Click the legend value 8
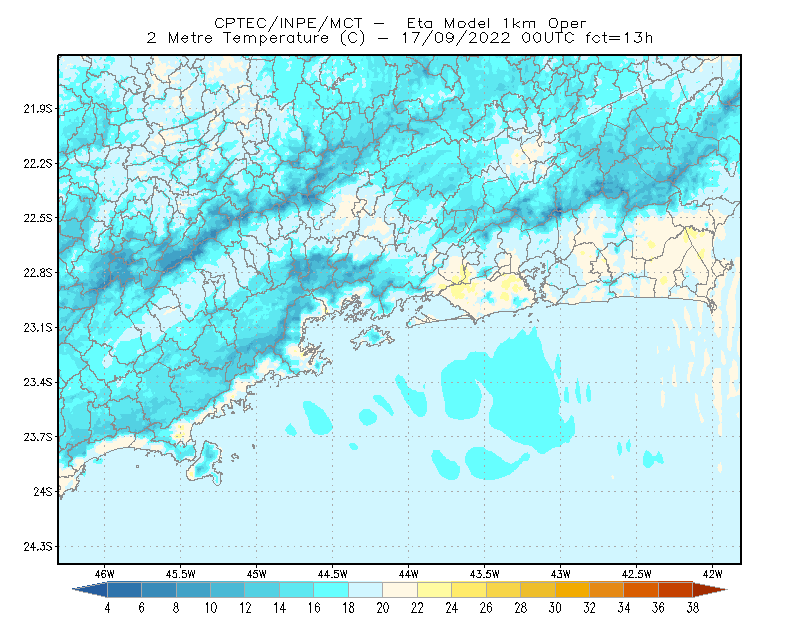Viewport: 800px width, 618px height. coord(177,608)
